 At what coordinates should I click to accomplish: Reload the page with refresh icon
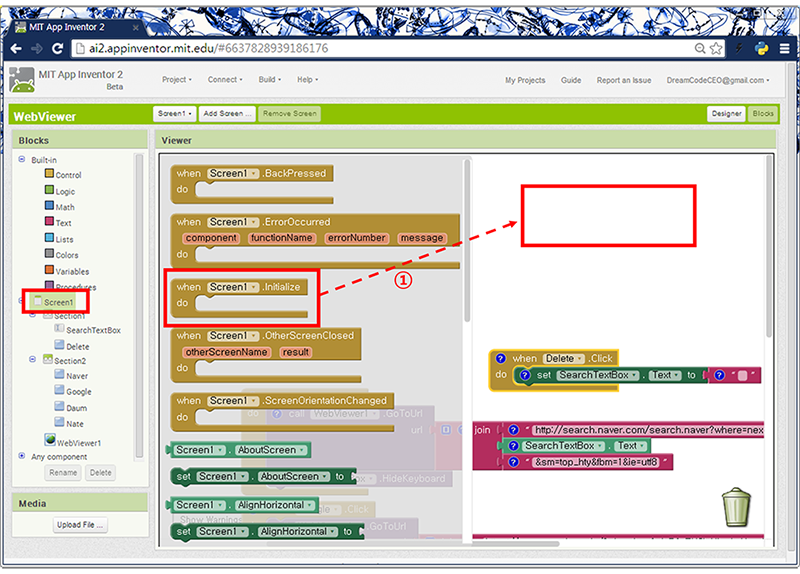pos(58,48)
